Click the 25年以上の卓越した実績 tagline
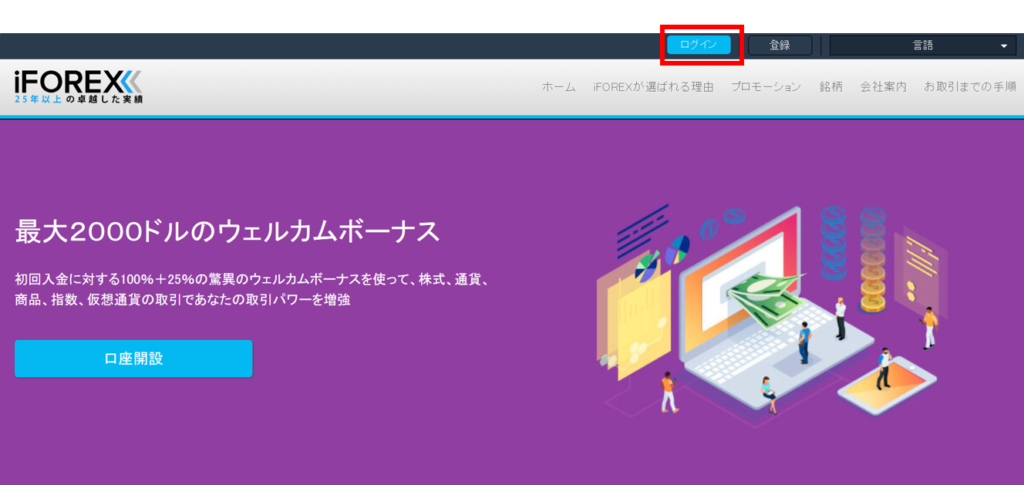 [x=78, y=100]
